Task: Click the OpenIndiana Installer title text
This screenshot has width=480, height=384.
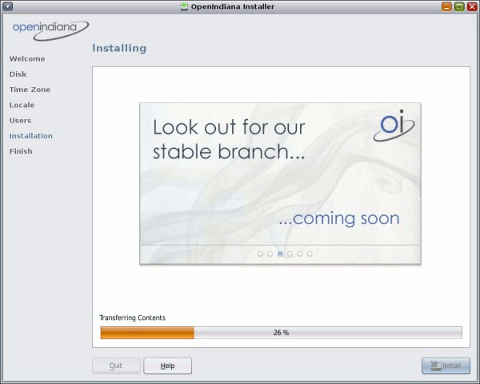Action: pyautogui.click(x=232, y=6)
